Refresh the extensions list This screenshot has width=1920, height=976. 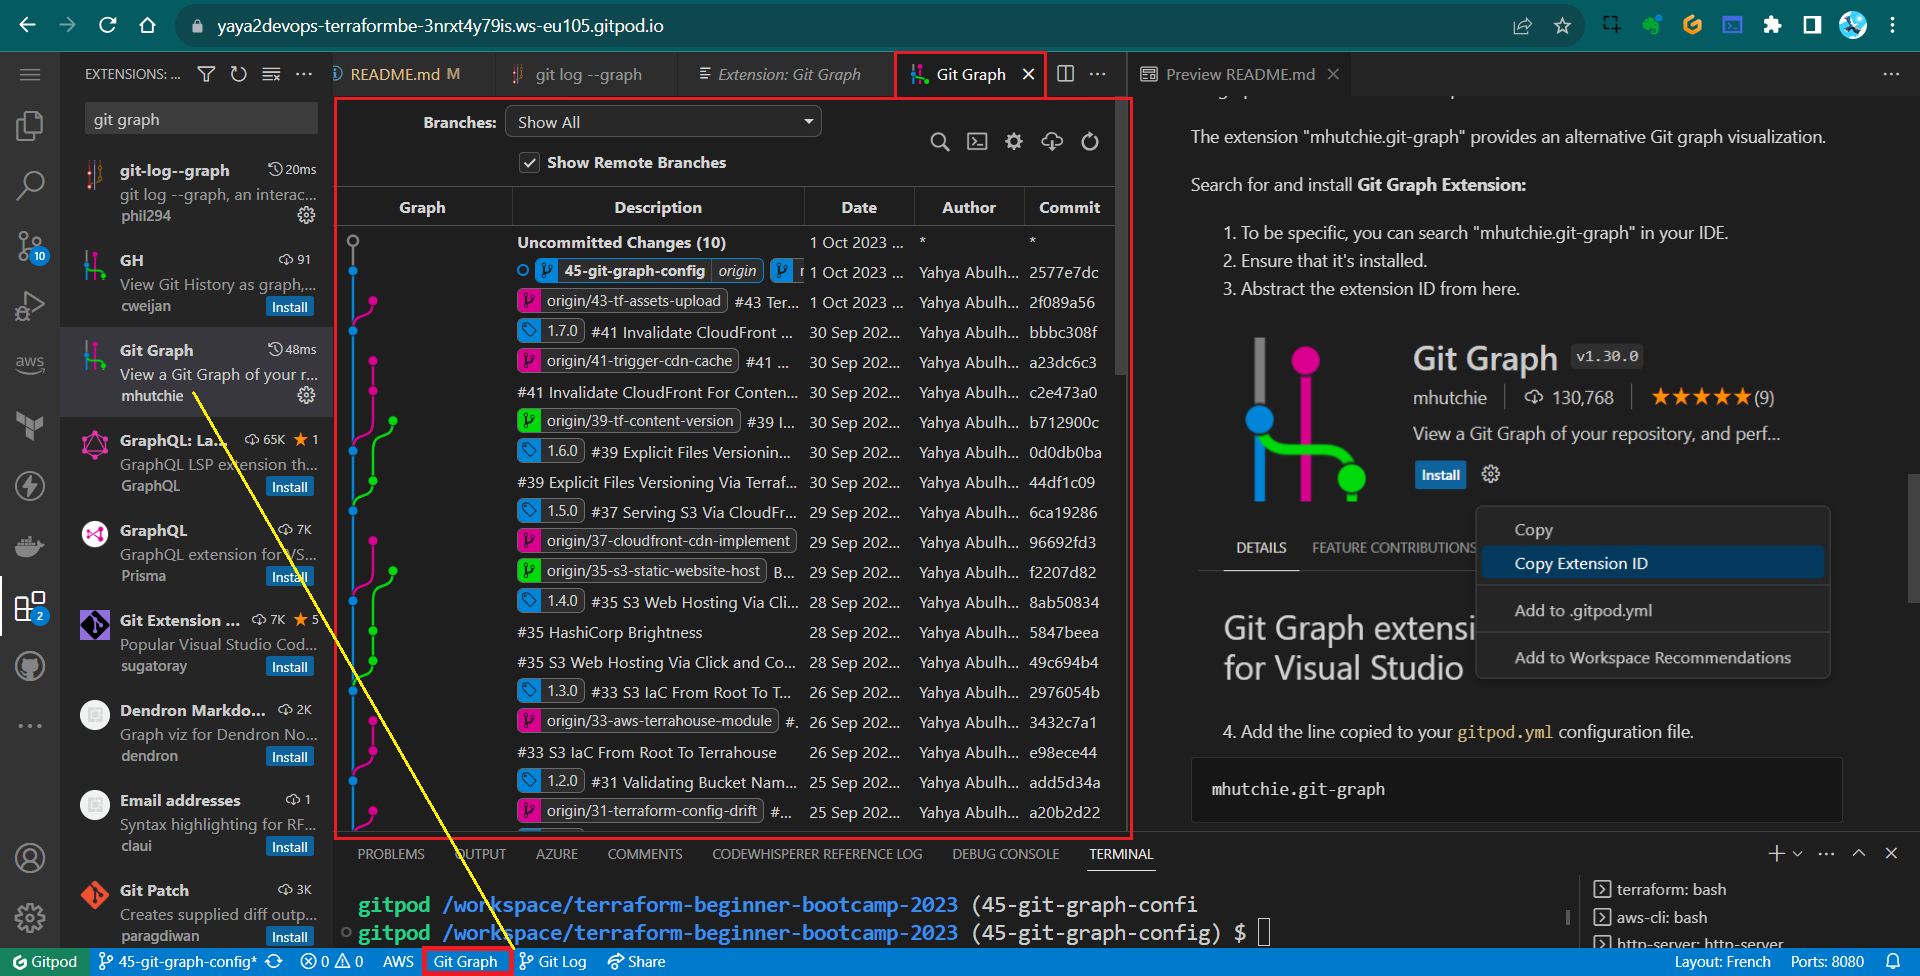(238, 74)
